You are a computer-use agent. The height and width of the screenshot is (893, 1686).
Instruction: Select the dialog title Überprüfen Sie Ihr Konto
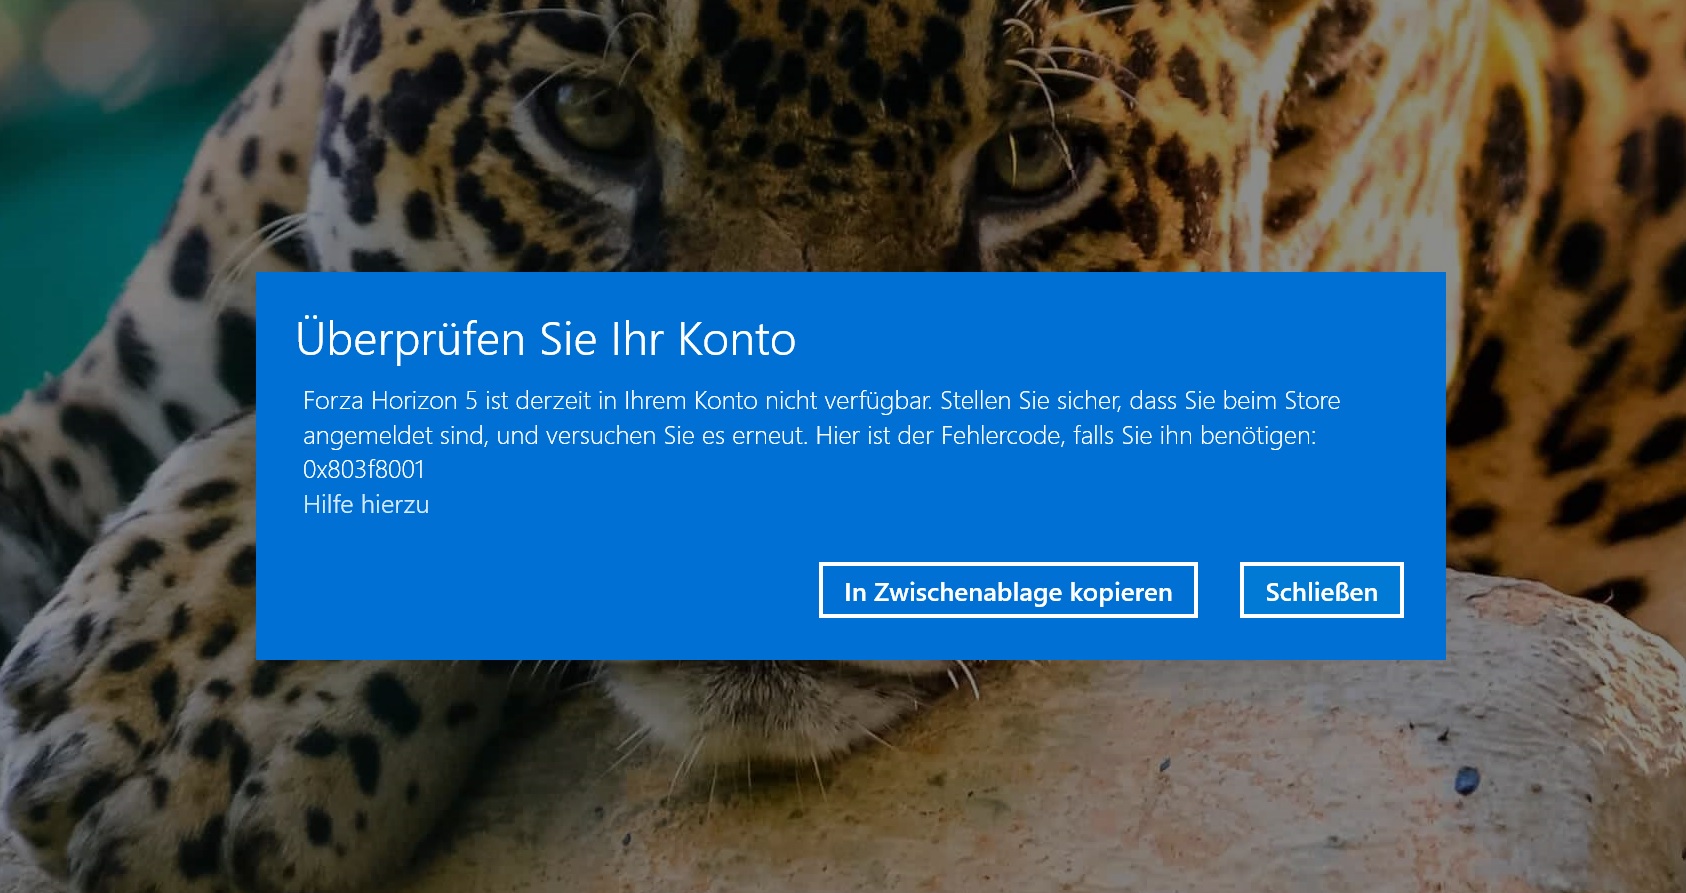pyautogui.click(x=546, y=340)
